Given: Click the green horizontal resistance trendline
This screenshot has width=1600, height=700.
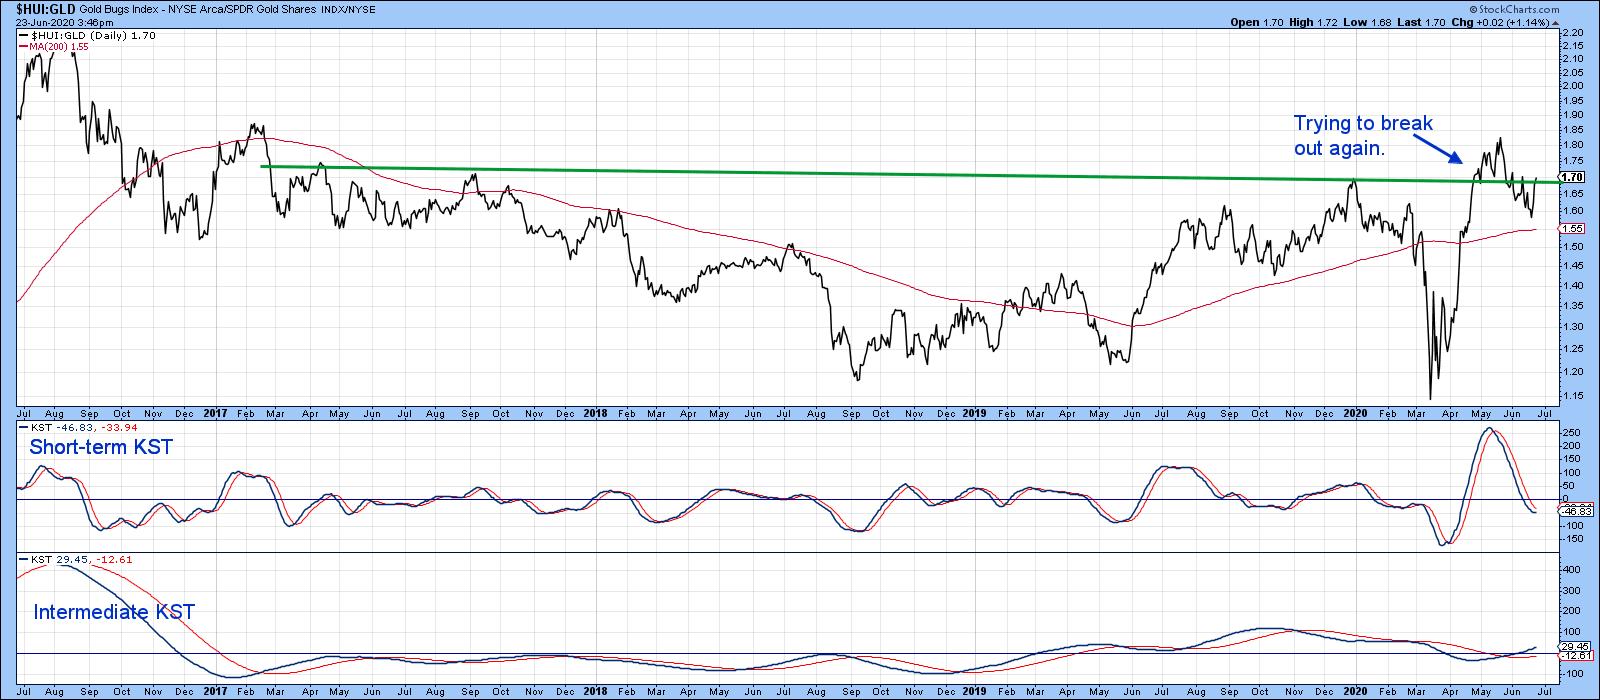Looking at the screenshot, I should (800, 173).
